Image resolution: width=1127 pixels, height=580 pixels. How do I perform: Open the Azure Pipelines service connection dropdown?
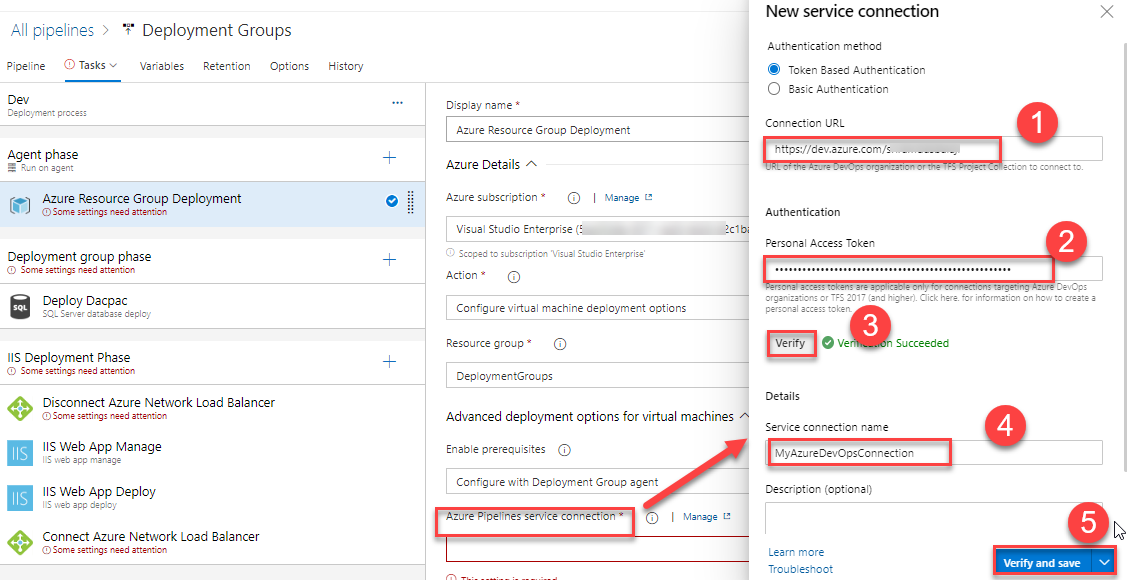tap(597, 549)
